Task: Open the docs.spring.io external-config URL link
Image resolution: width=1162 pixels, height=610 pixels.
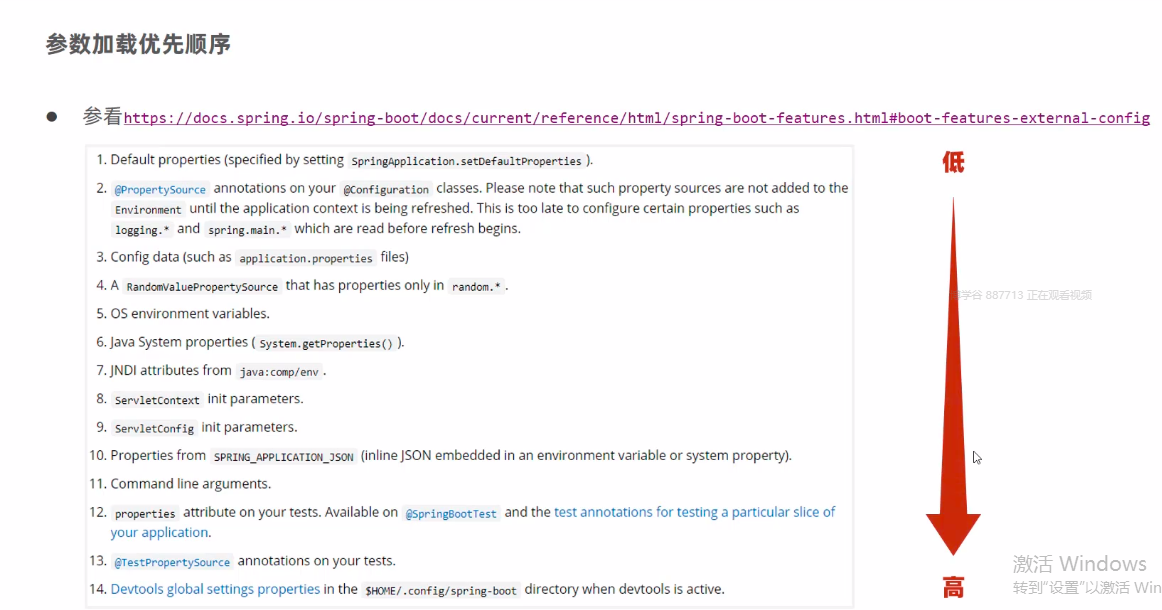Action: [636, 118]
